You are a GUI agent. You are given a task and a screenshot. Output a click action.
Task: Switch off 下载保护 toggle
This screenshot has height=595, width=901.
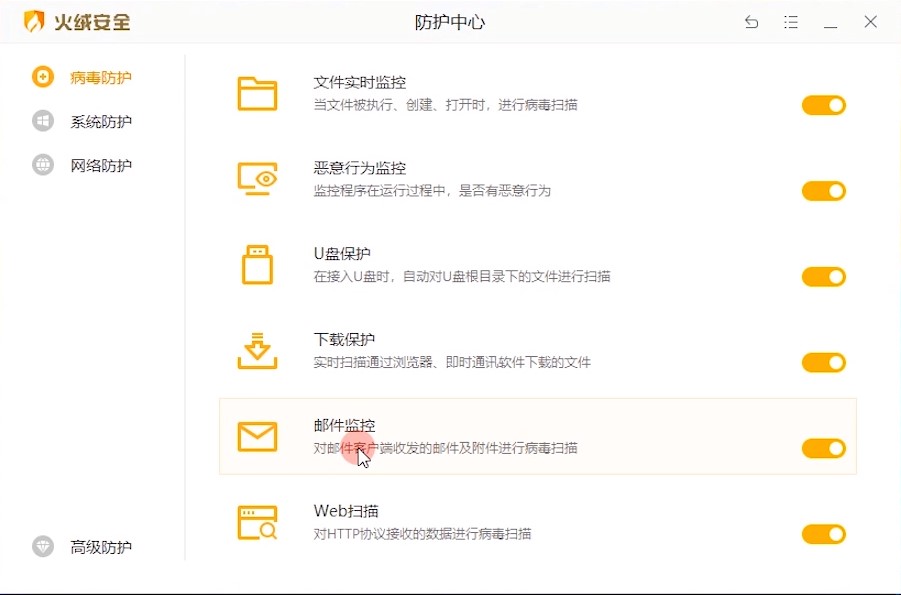click(824, 363)
